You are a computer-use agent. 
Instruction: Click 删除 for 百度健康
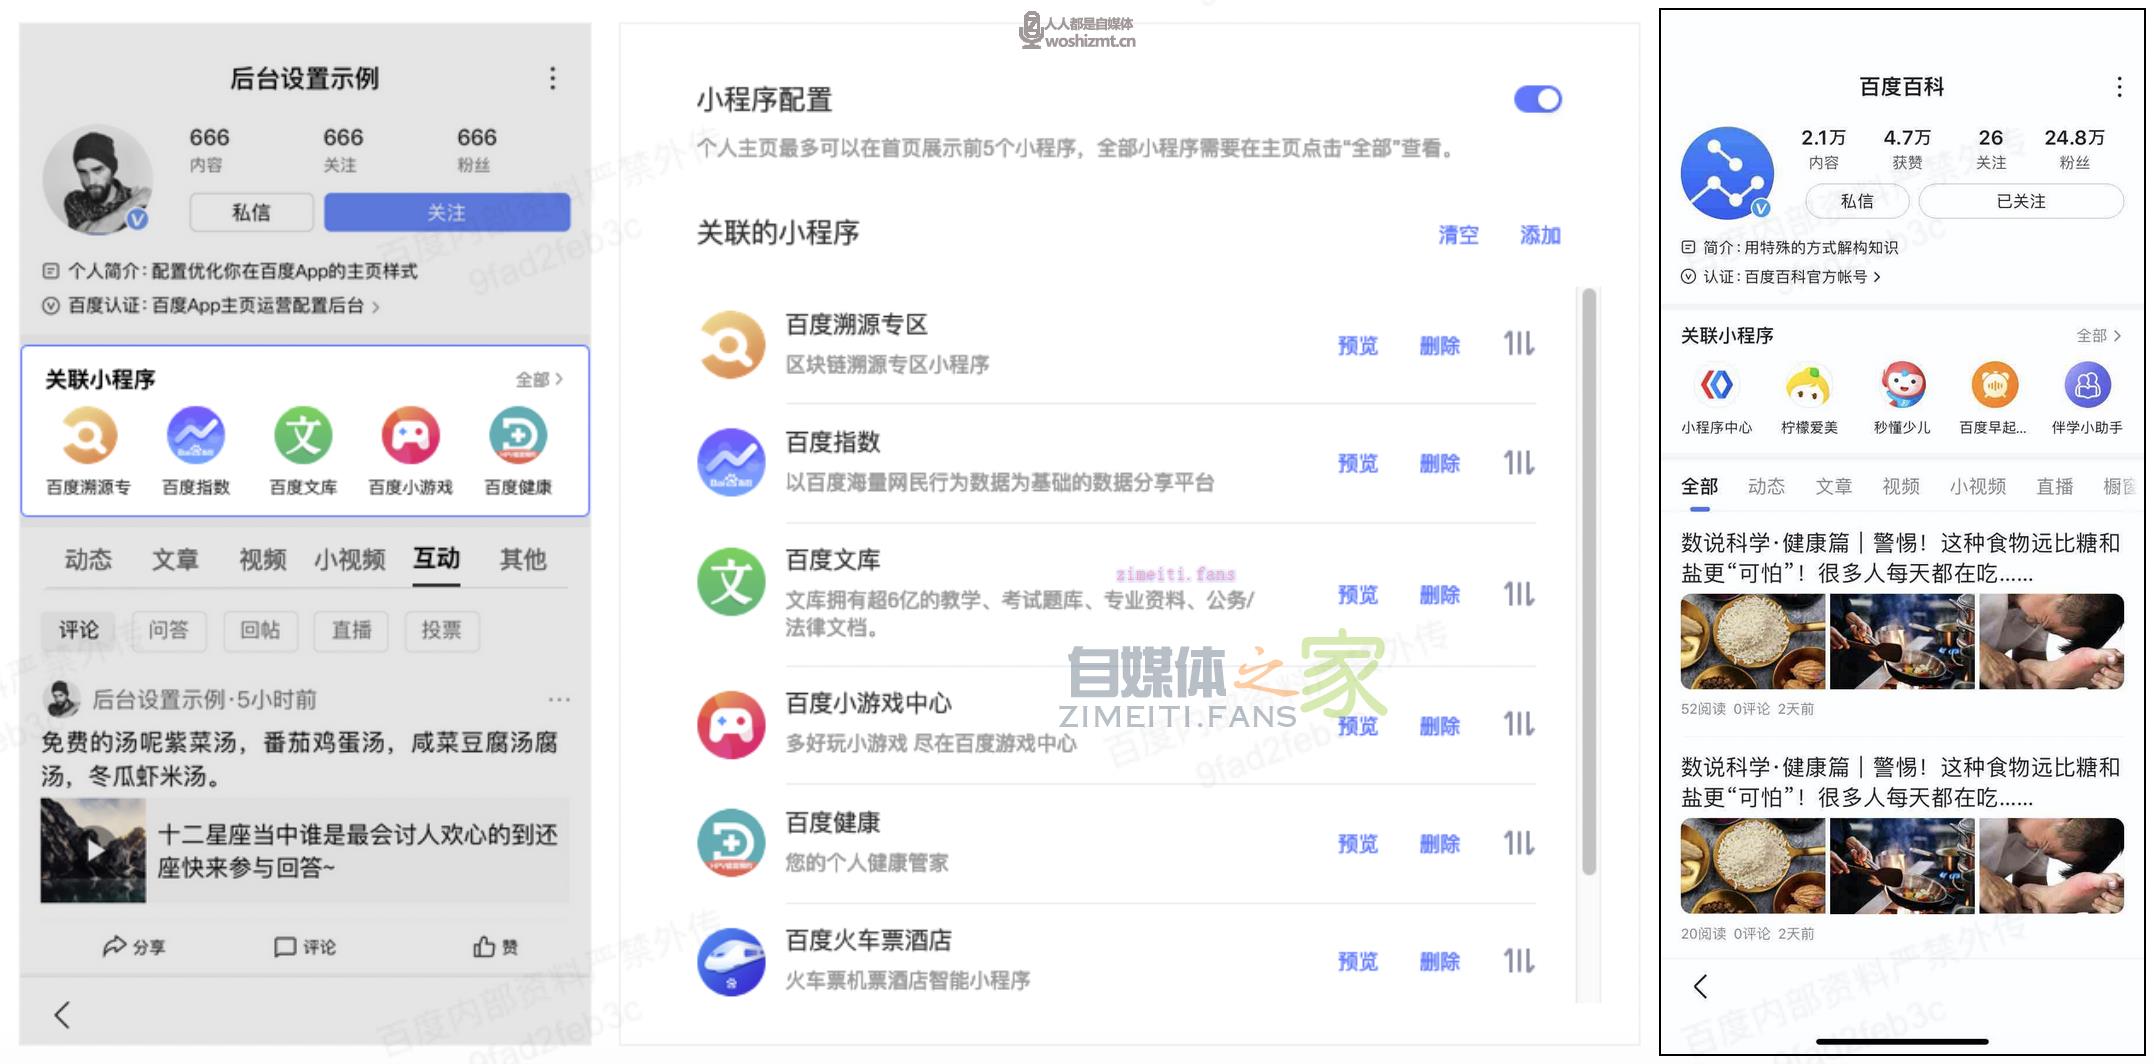pyautogui.click(x=1439, y=844)
